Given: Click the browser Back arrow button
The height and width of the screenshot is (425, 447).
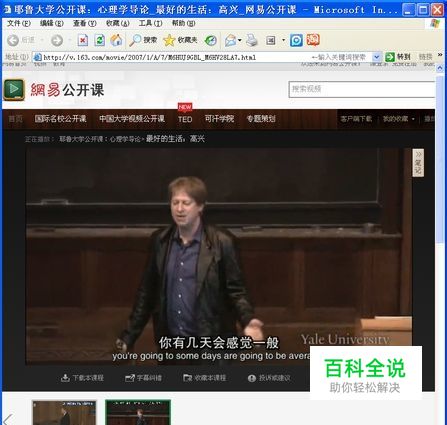Looking at the screenshot, I should click(x=13, y=40).
